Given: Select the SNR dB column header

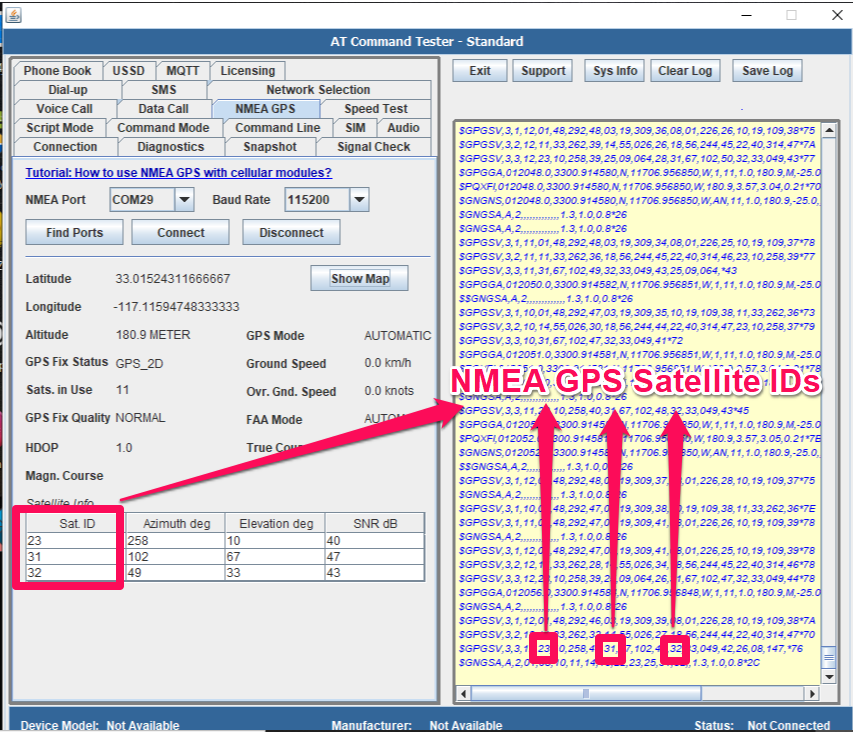Looking at the screenshot, I should pos(375,524).
